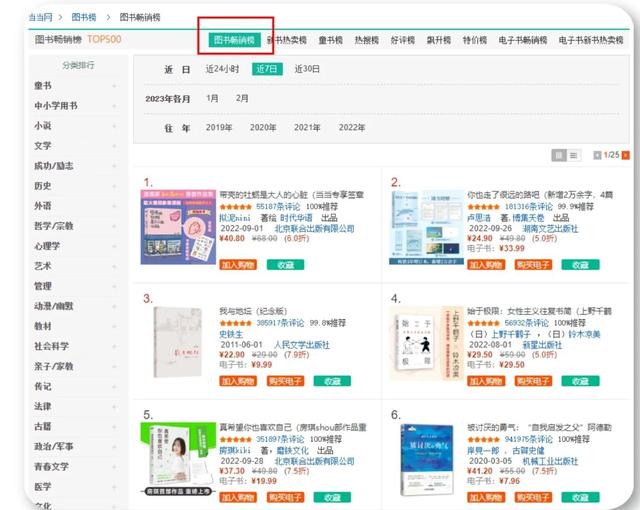640x510 pixels.
Task: Switch to list view icon
Action: 574,155
